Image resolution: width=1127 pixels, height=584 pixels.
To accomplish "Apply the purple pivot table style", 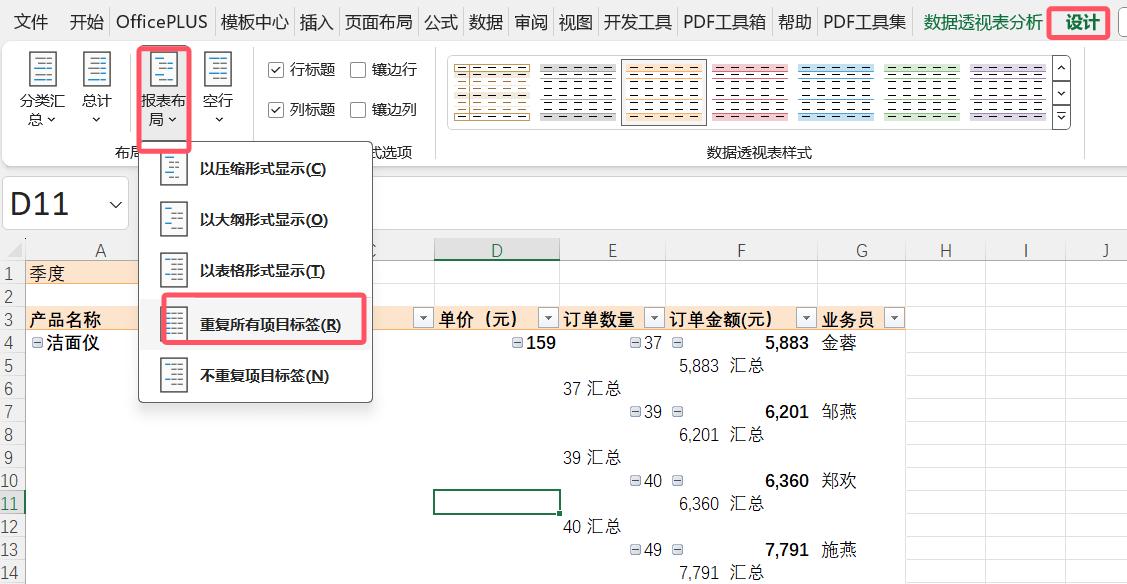I will 1008,93.
